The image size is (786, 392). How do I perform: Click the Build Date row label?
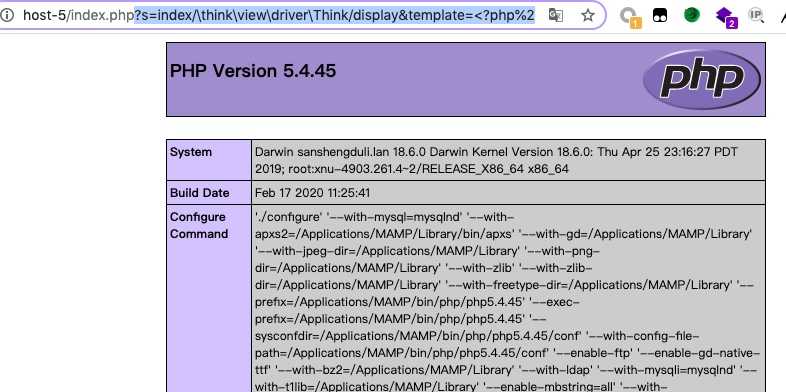pyautogui.click(x=200, y=192)
